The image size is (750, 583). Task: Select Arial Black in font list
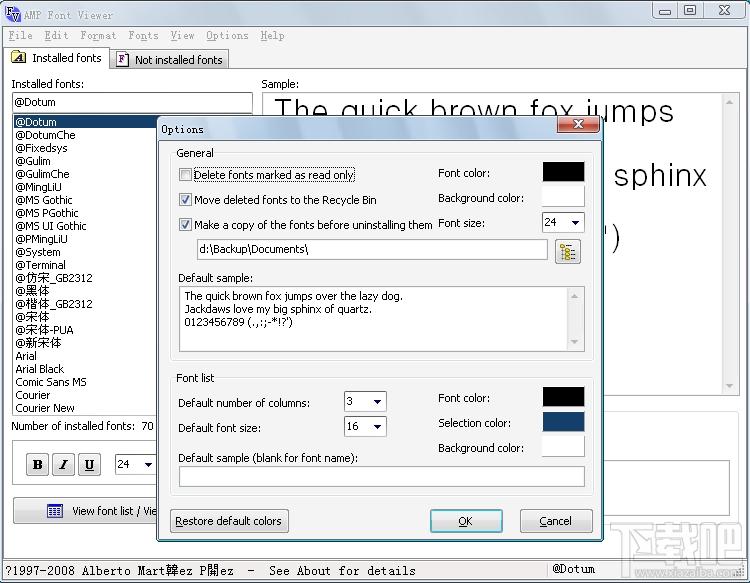(x=39, y=369)
